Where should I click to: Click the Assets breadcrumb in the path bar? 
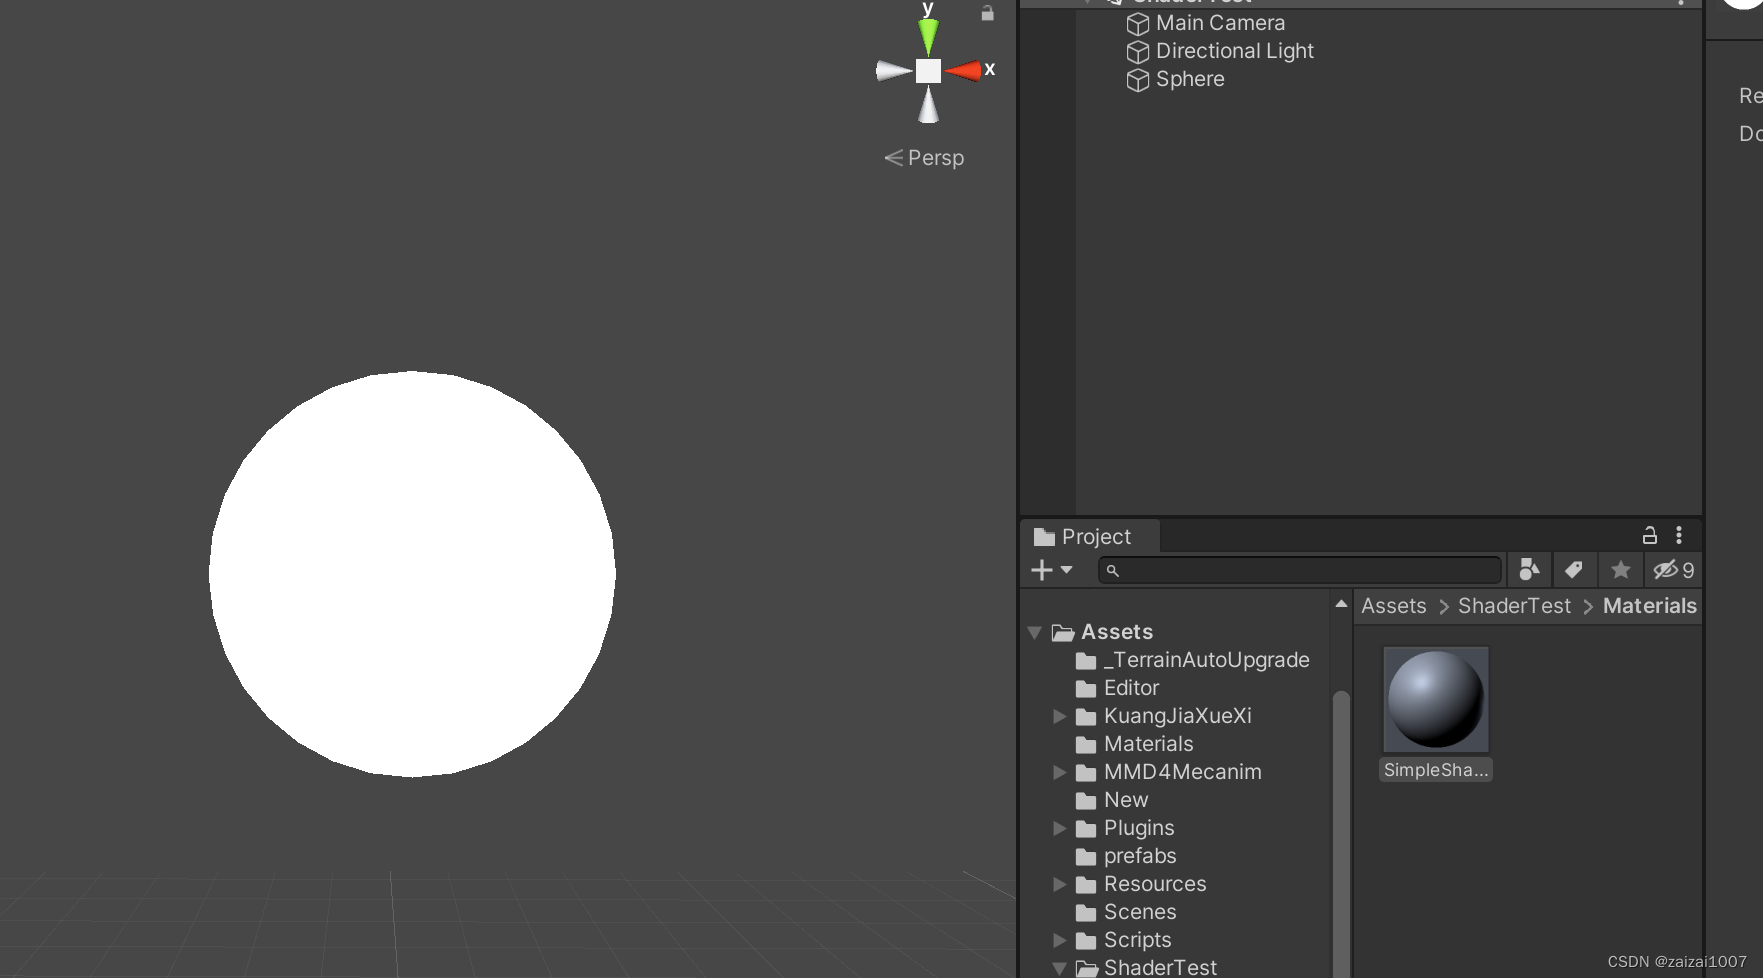1393,606
